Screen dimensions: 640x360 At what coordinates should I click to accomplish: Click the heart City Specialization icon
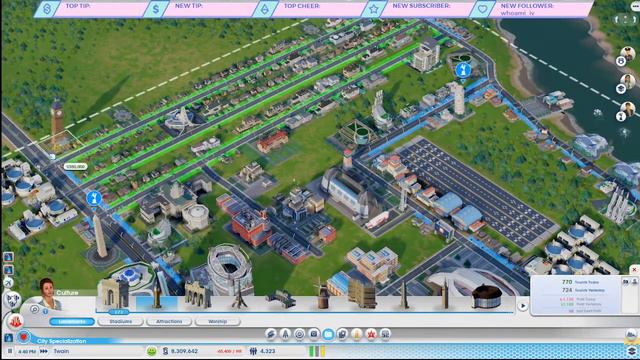click(24, 338)
